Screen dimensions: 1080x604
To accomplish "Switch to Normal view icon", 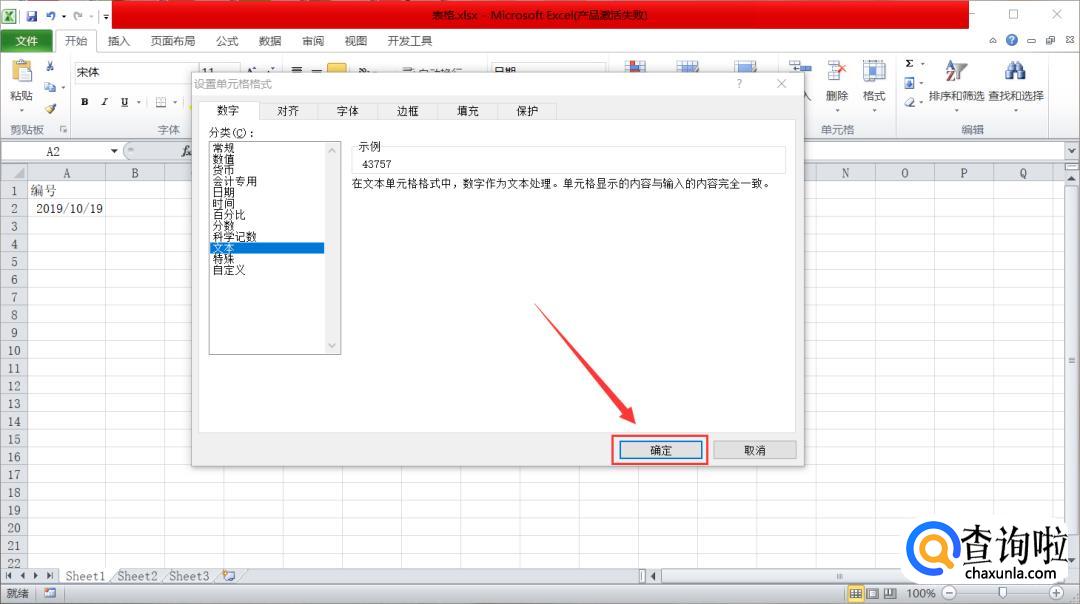I will pyautogui.click(x=855, y=593).
